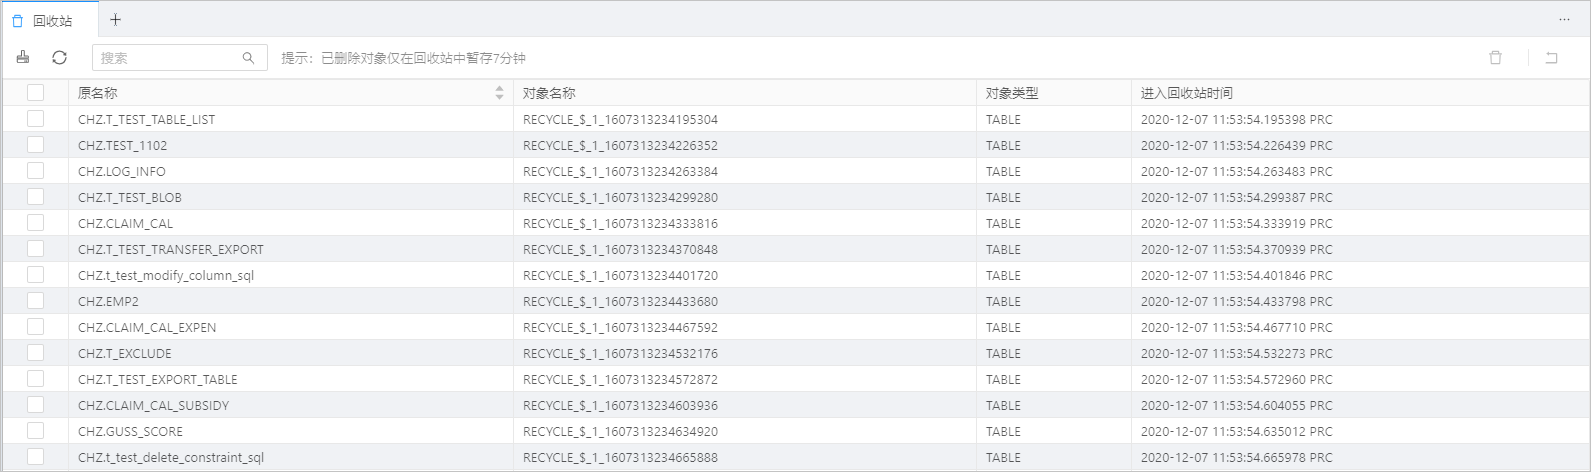The width and height of the screenshot is (1591, 472).
Task: Click the 进入回收站时间 column header
Action: click(x=1186, y=93)
